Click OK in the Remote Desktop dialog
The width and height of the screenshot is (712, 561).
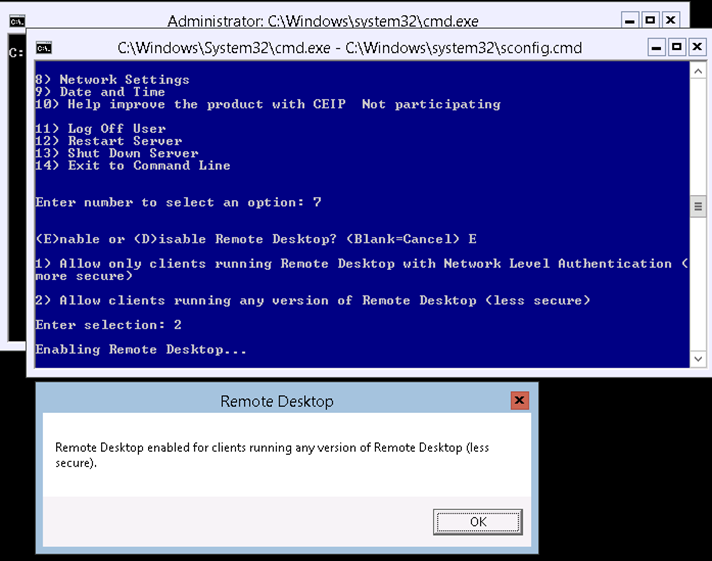click(478, 521)
